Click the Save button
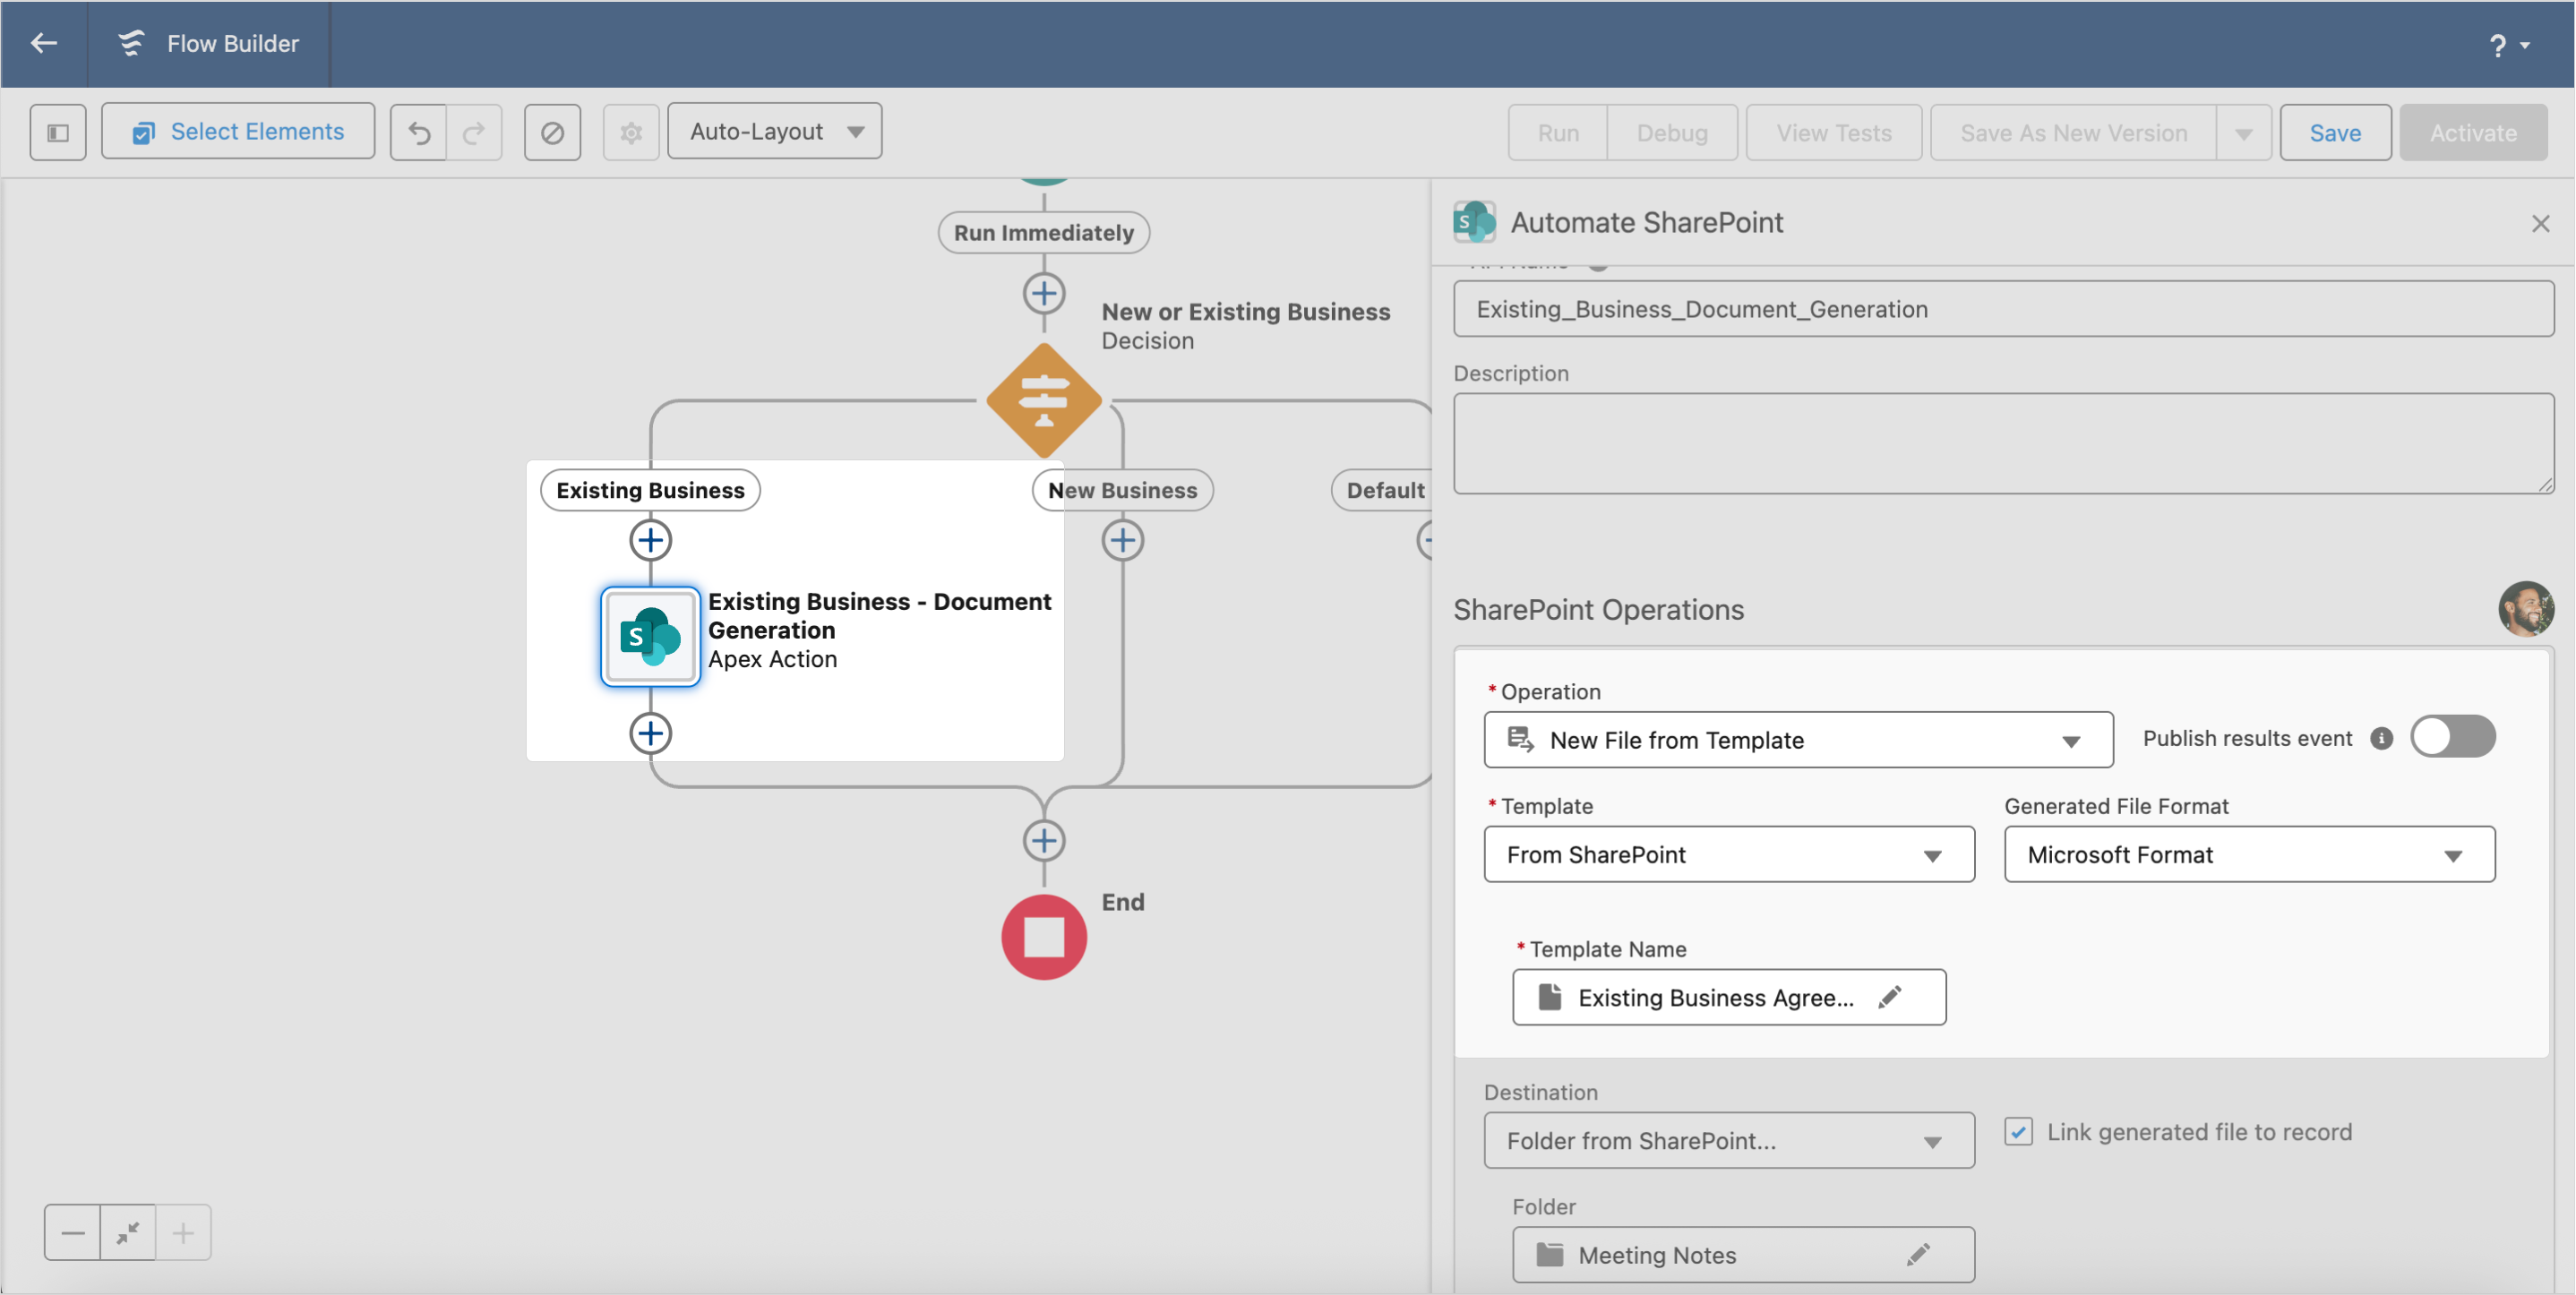Image resolution: width=2576 pixels, height=1295 pixels. click(x=2334, y=131)
